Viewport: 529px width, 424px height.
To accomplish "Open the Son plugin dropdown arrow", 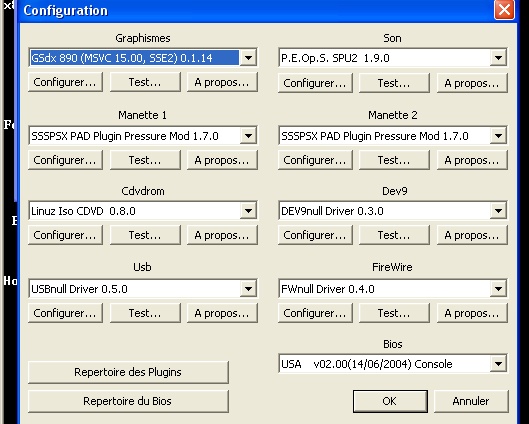I will point(498,58).
